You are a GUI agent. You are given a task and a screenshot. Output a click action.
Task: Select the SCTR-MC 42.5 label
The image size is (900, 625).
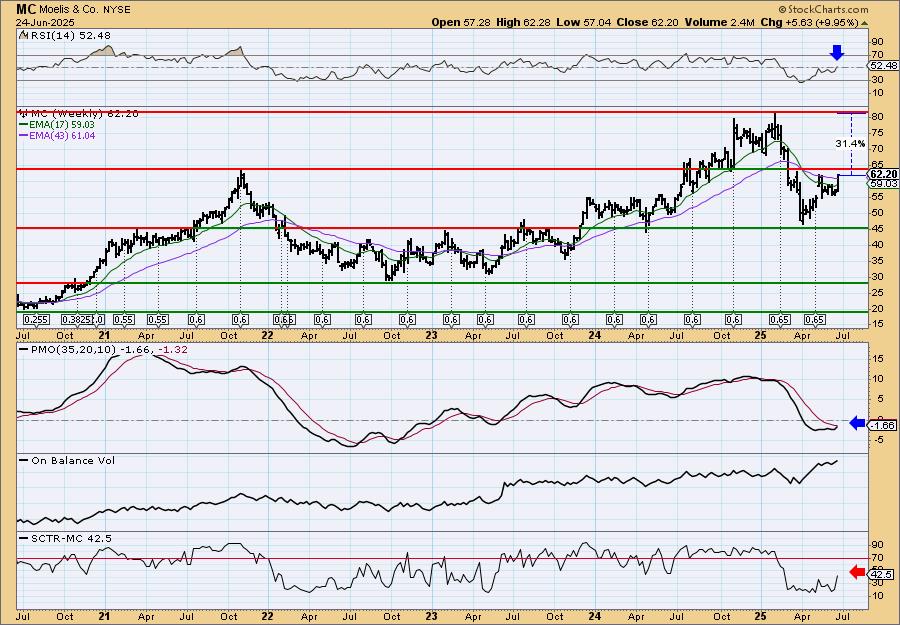click(71, 538)
